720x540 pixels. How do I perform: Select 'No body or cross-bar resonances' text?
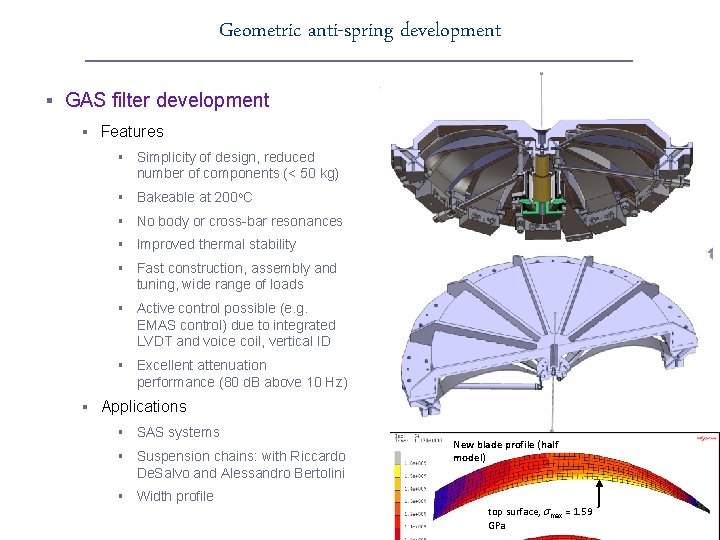point(240,221)
